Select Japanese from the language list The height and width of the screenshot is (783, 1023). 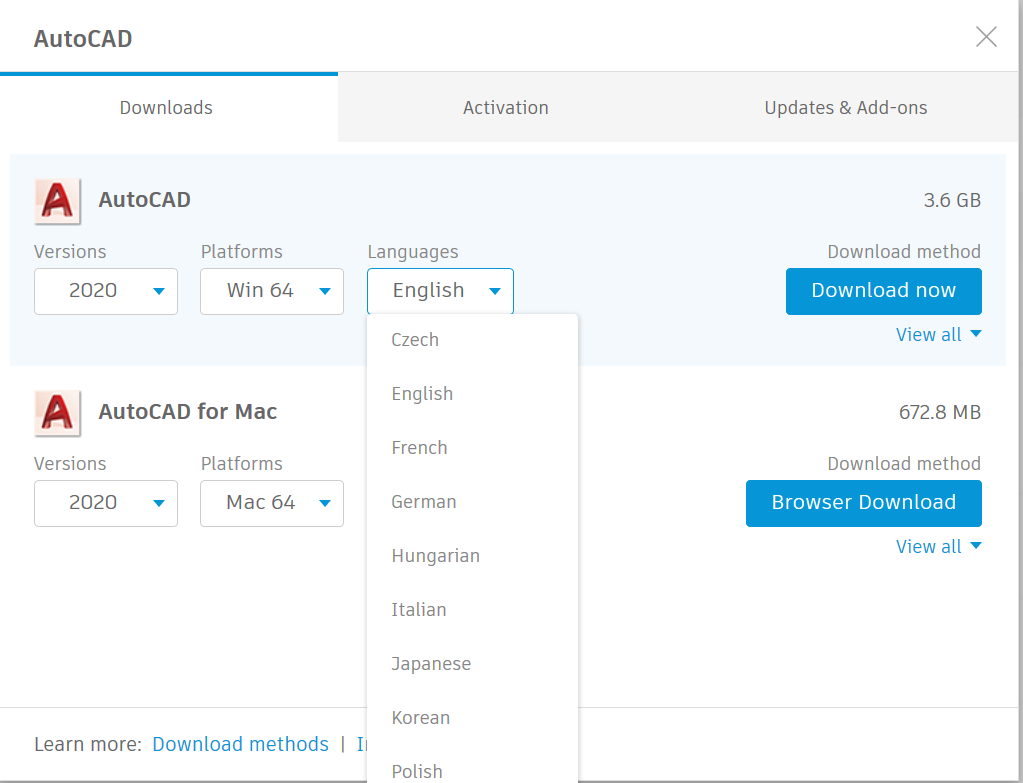click(x=431, y=663)
